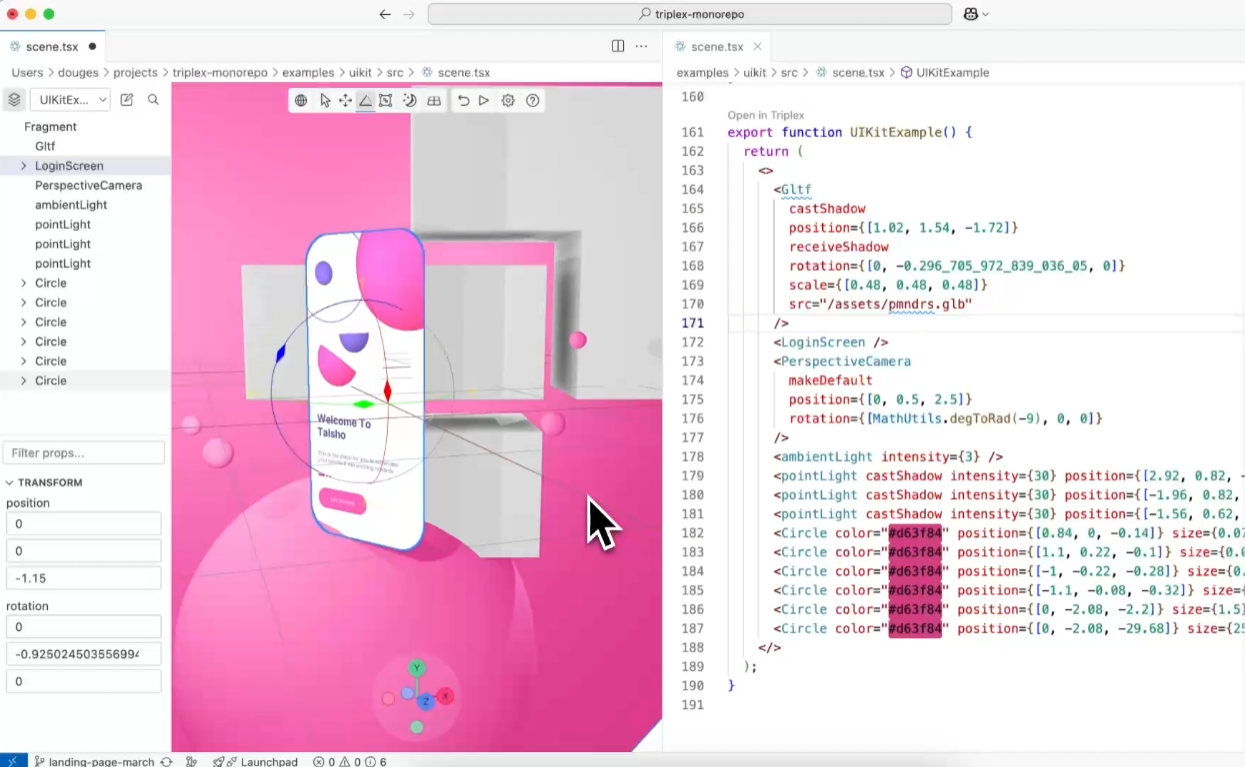
Task: Expand the third Circle tree item
Action: coord(24,322)
